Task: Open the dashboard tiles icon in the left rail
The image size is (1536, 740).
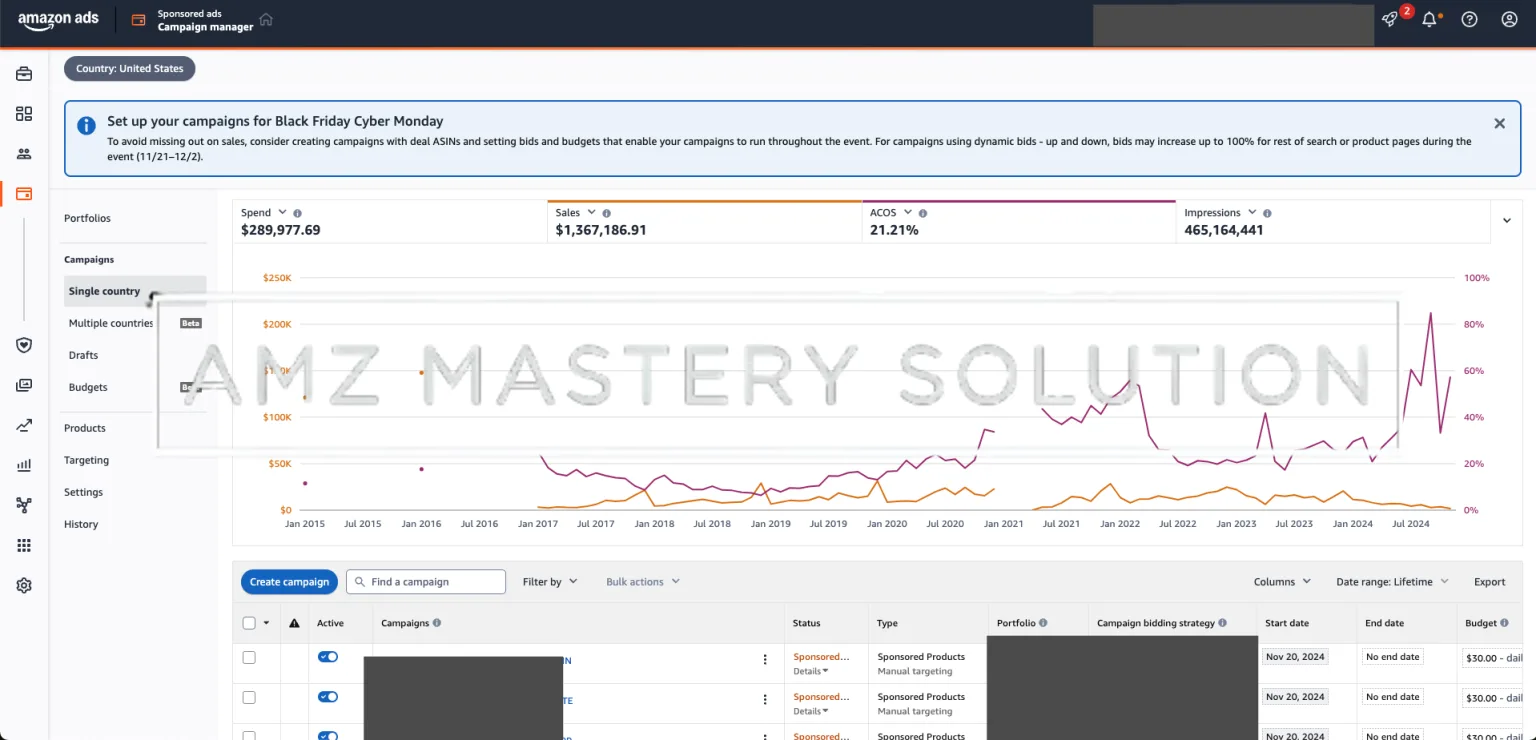Action: coord(24,114)
